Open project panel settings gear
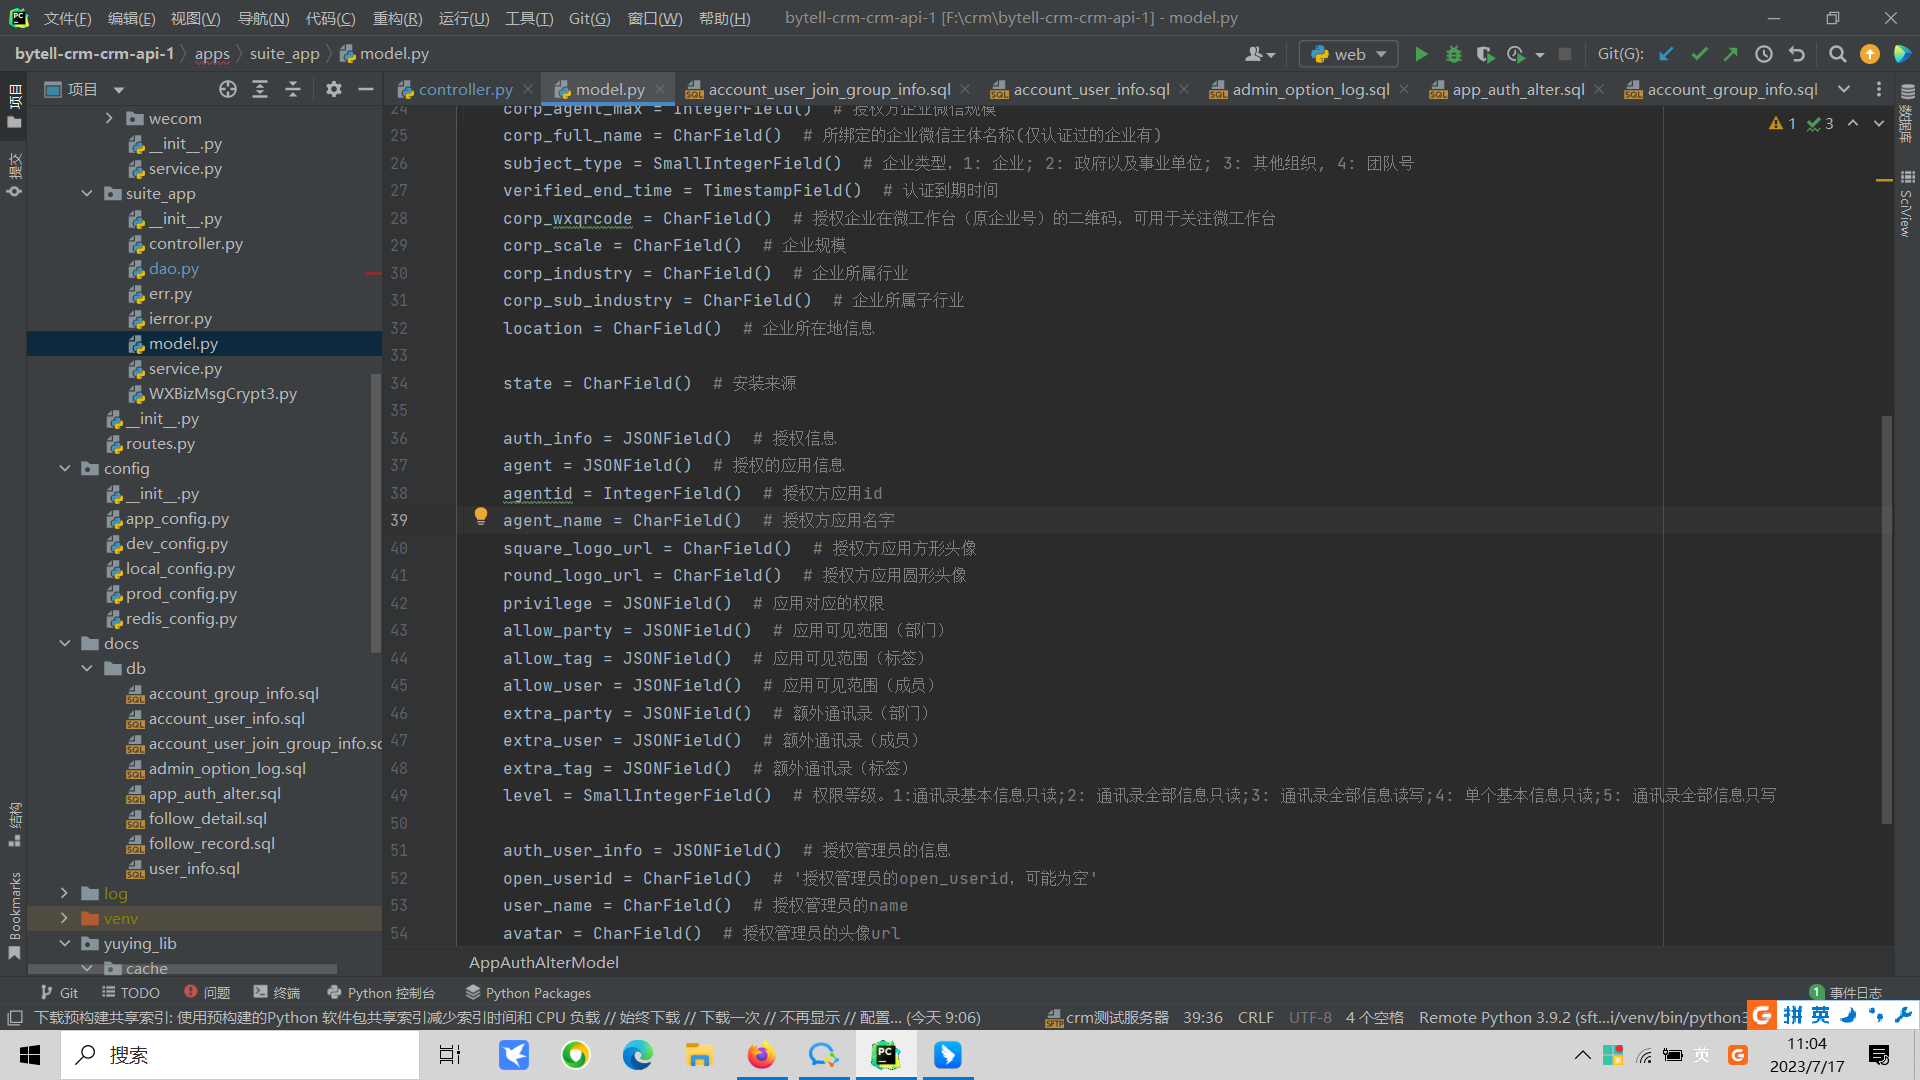Image resolution: width=1920 pixels, height=1080 pixels. coord(334,89)
